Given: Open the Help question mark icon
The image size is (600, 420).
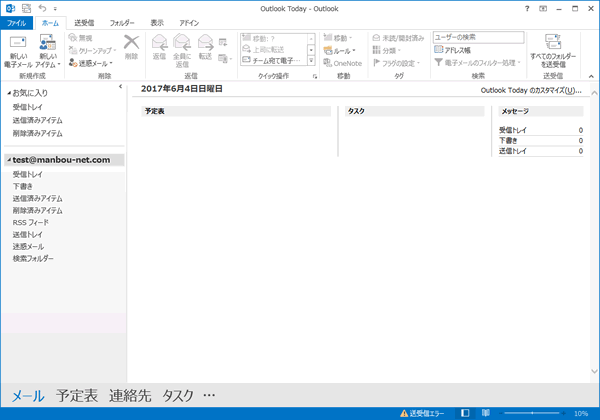Looking at the screenshot, I should (x=527, y=8).
